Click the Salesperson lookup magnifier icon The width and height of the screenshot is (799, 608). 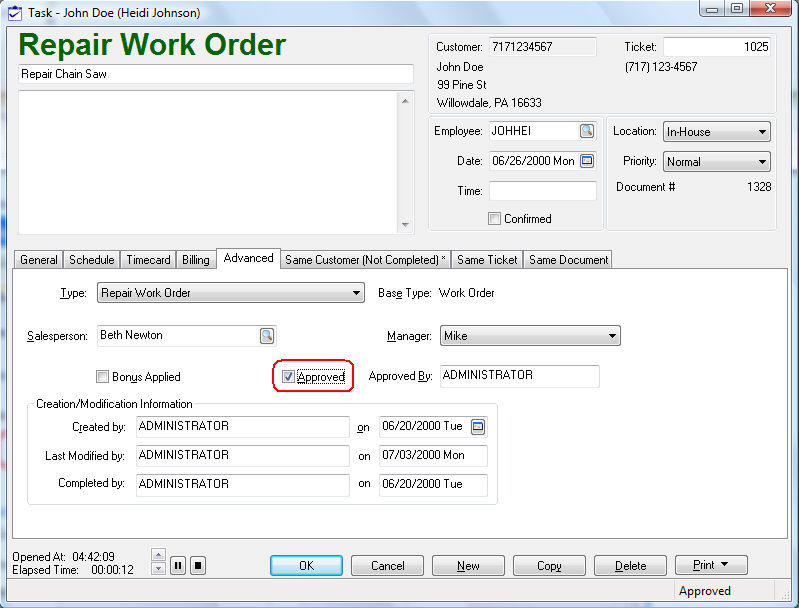pyautogui.click(x=267, y=336)
